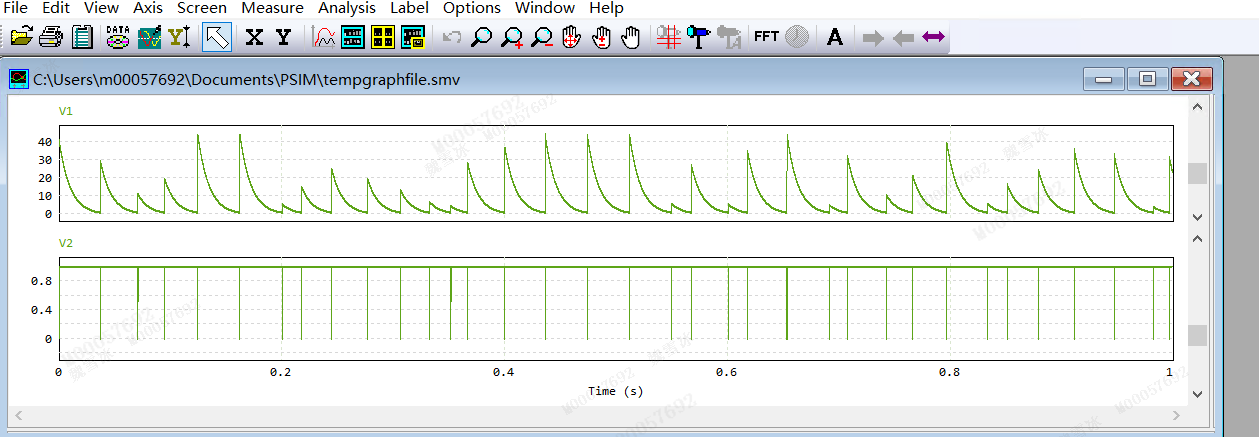Screen dimensions: 1259x437
Task: Click the cyan screen with yellow inset icon
Action: click(x=413, y=38)
